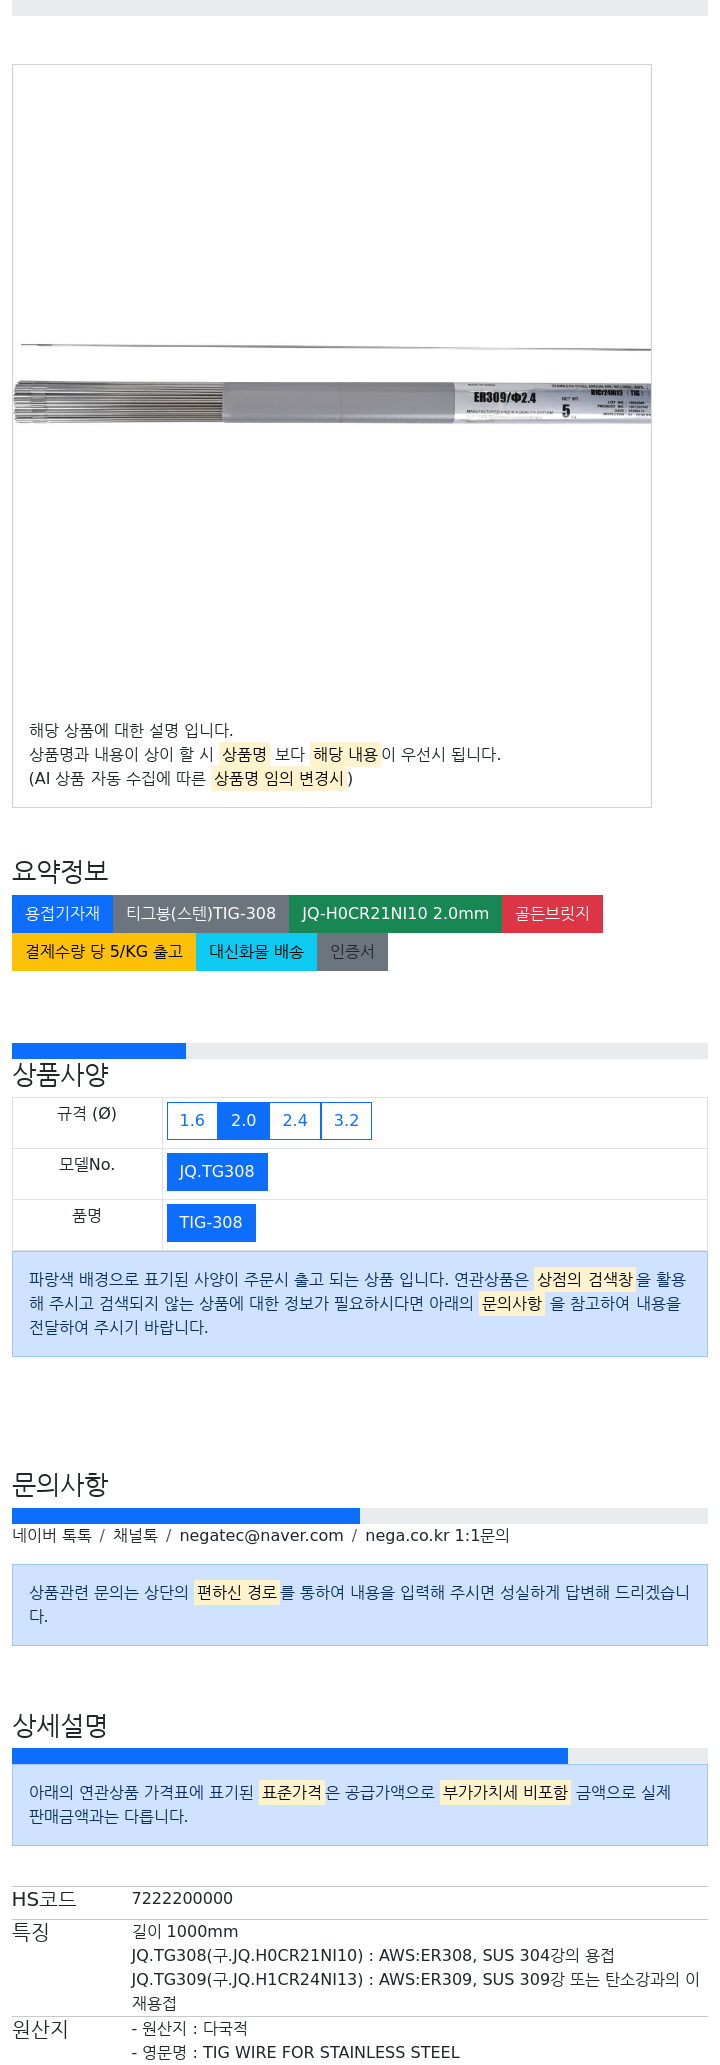Click the JQ-H0CR21NI10 2.0mm green tag
This screenshot has height=2065, width=720.
[x=395, y=913]
